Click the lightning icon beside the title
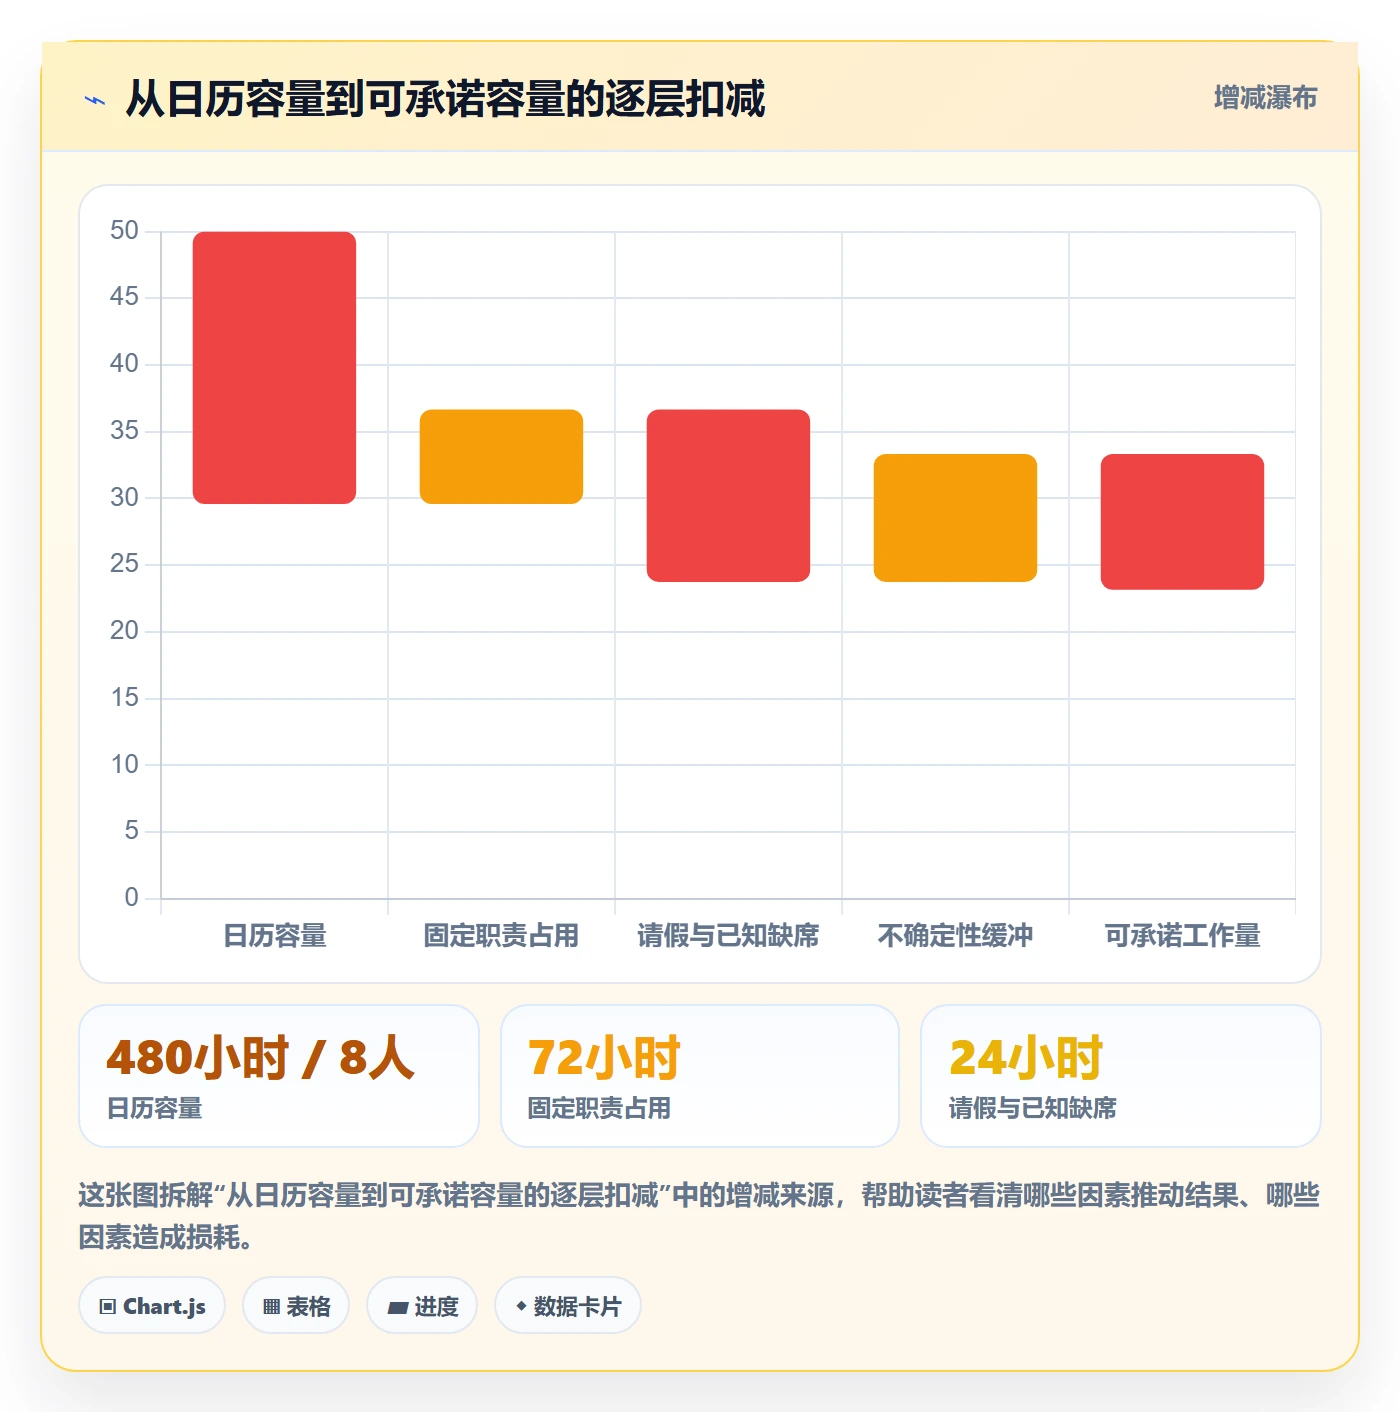Viewport: 1400px width, 1412px height. click(x=95, y=100)
